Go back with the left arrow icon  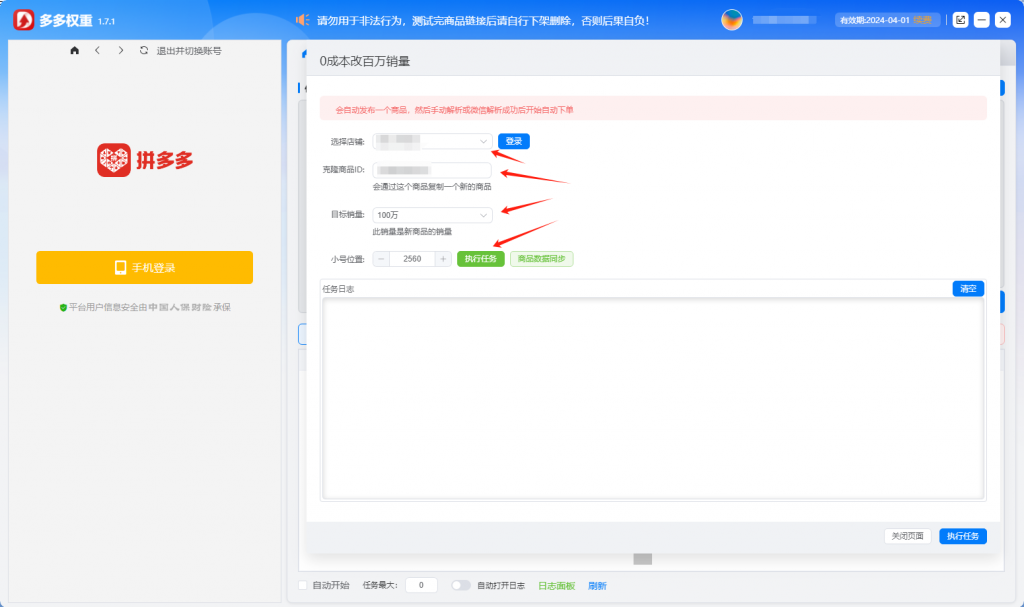pyautogui.click(x=97, y=50)
